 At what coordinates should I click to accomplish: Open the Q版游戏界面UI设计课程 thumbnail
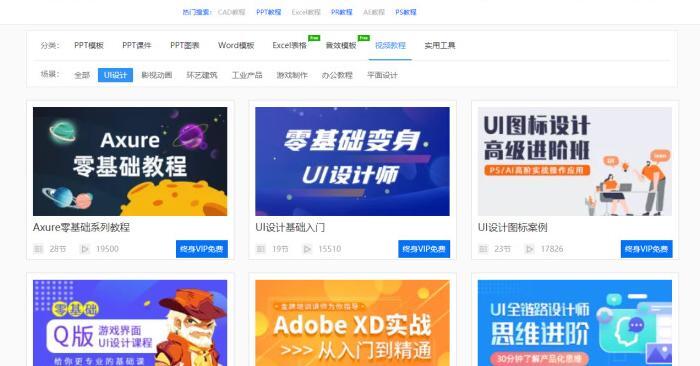coord(130,323)
